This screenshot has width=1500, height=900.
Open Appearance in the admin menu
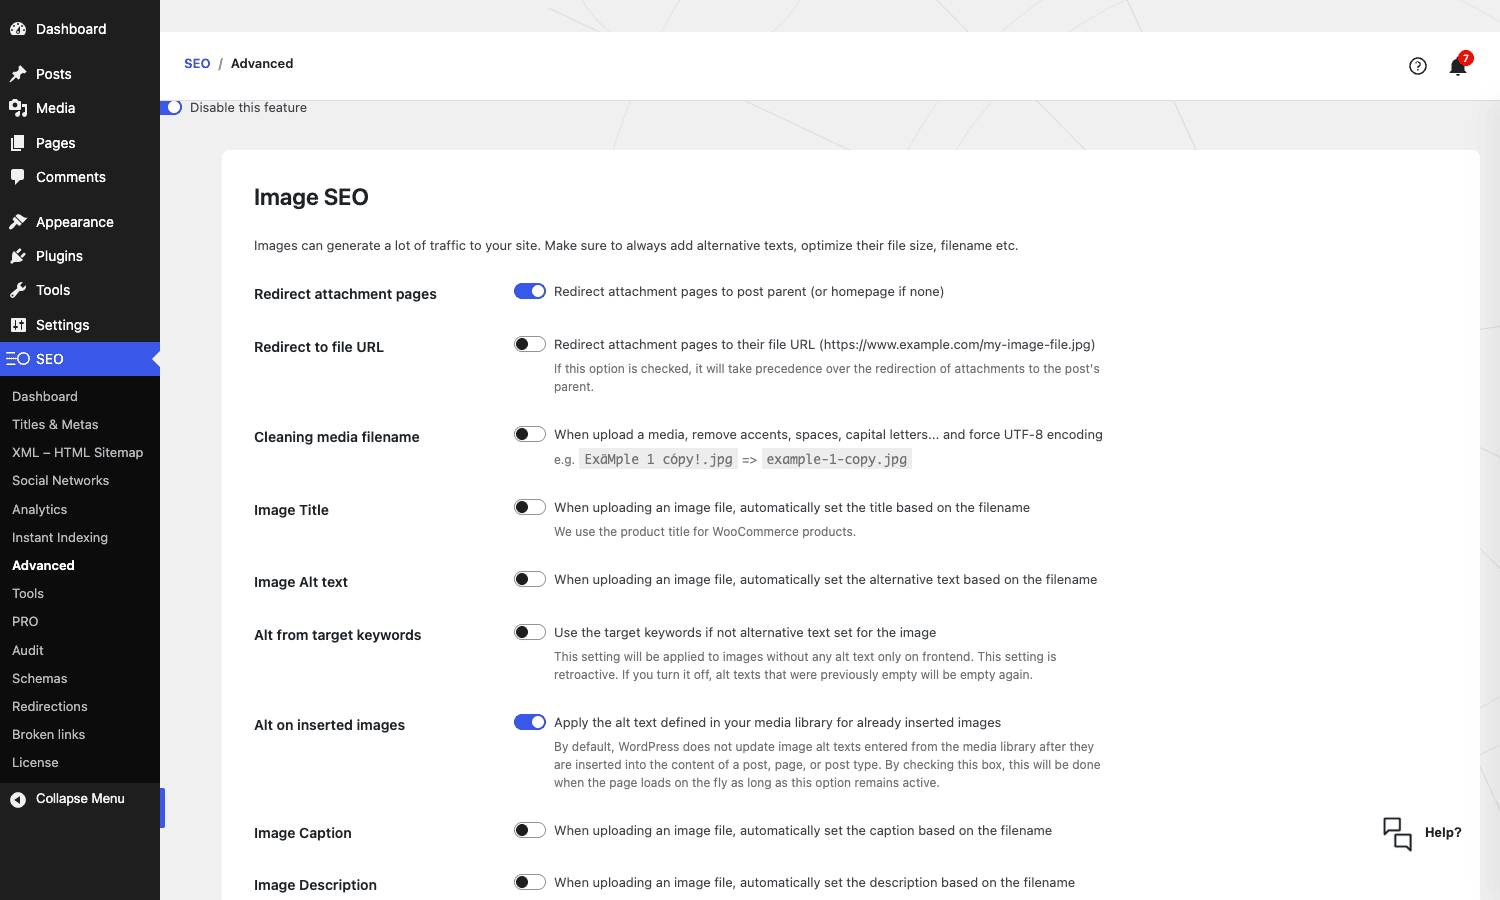pos(80,222)
